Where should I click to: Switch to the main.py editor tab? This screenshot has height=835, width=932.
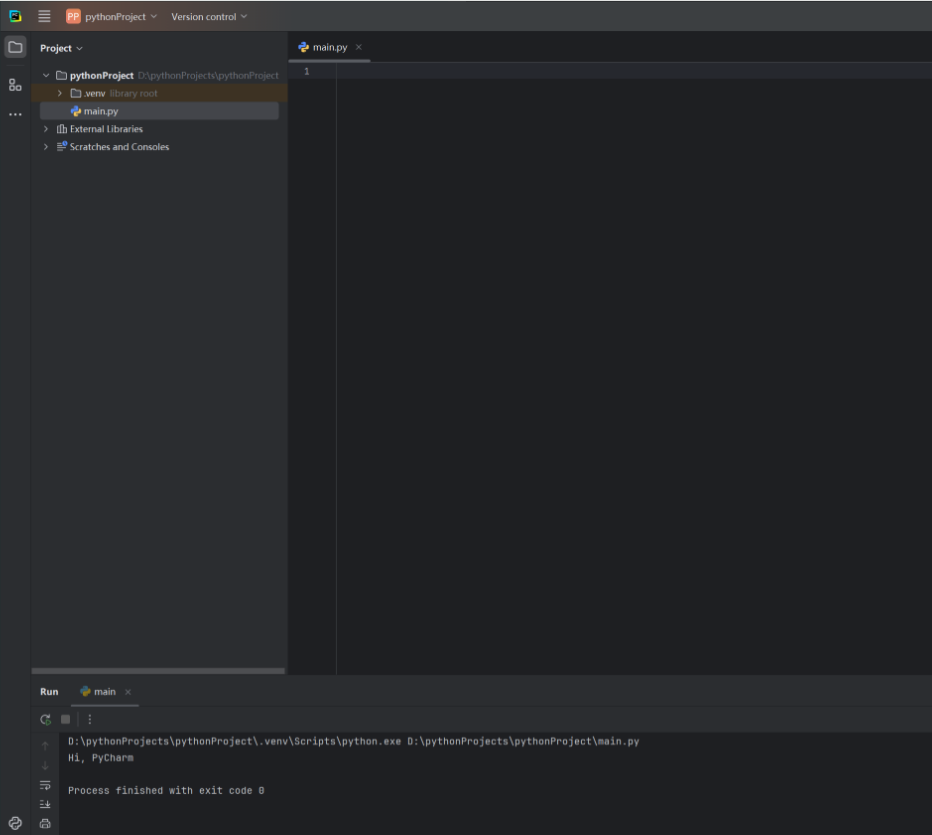pyautogui.click(x=330, y=48)
